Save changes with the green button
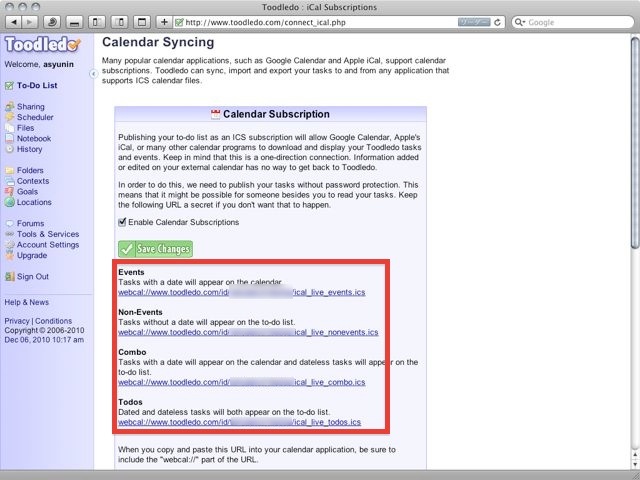Screen dimensions: 640x480 click(x=156, y=249)
